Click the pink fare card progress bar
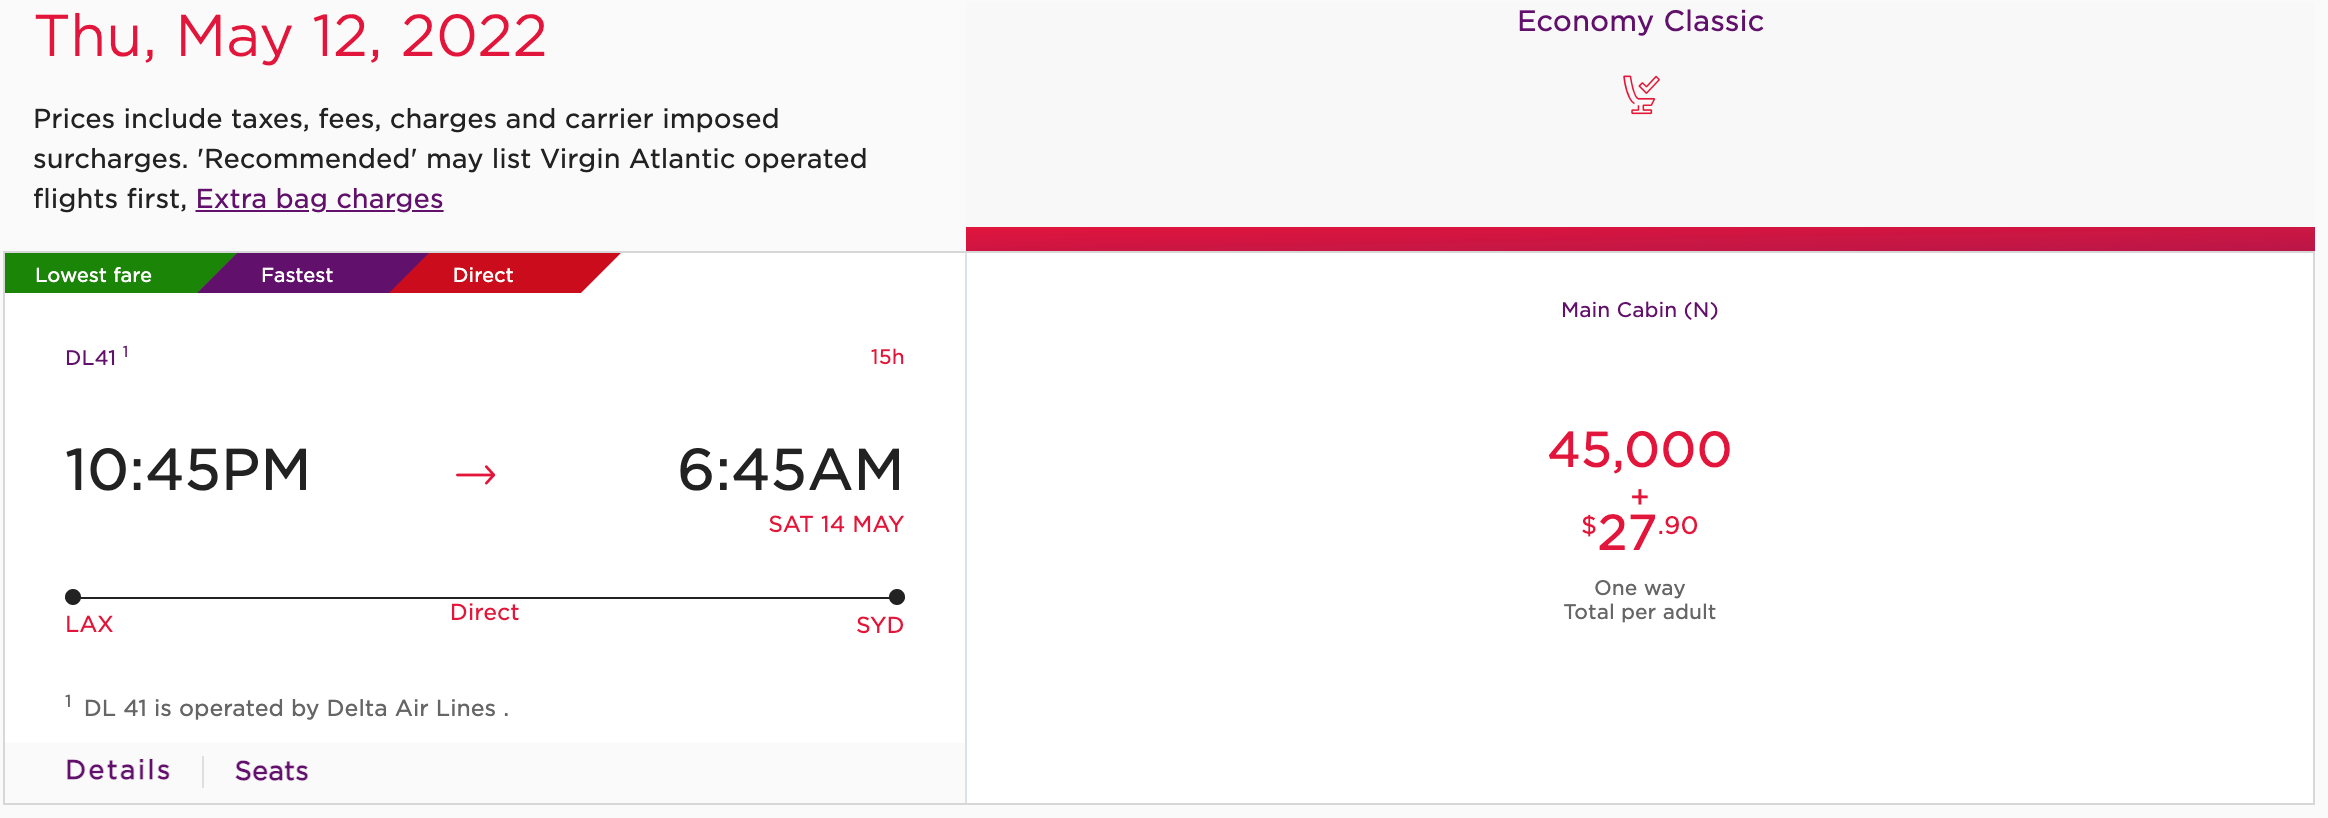The image size is (2328, 818). pyautogui.click(x=1646, y=238)
